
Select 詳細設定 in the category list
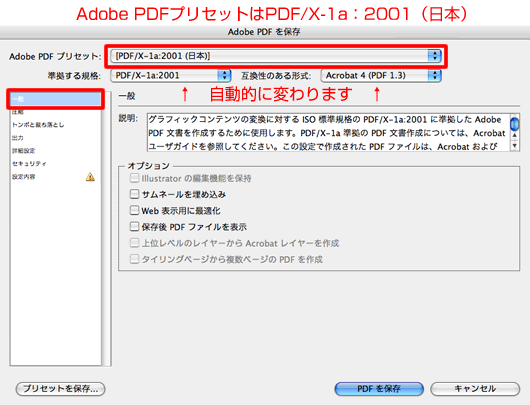56,151
